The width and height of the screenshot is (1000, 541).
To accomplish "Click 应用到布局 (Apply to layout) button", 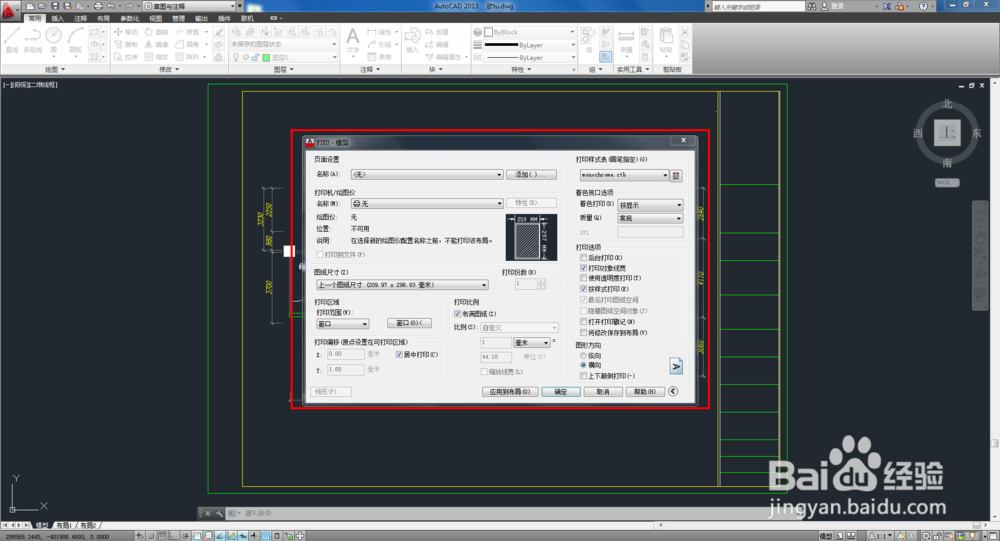I will coord(510,392).
